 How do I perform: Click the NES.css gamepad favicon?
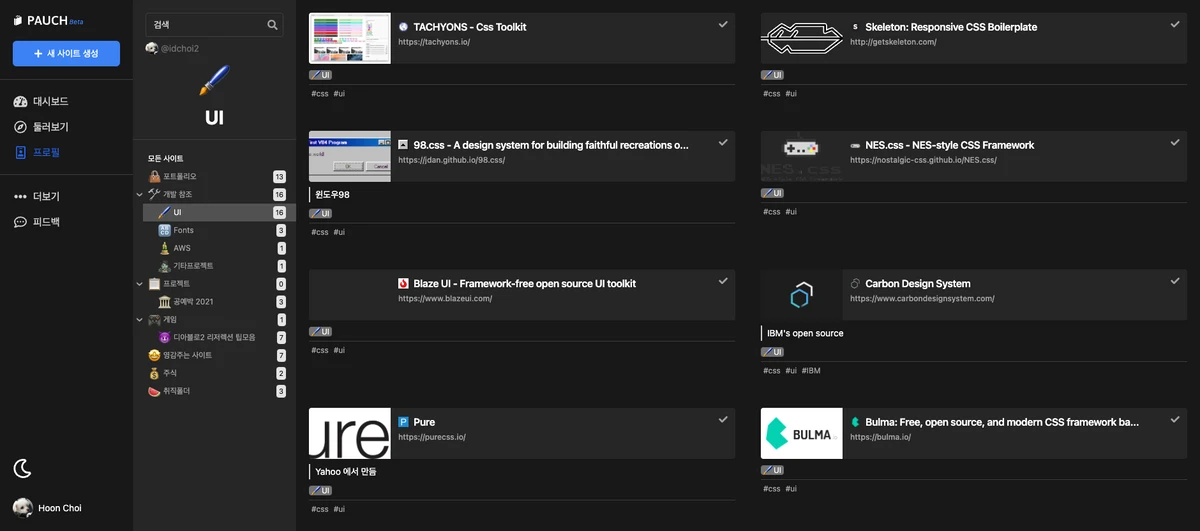tap(856, 145)
